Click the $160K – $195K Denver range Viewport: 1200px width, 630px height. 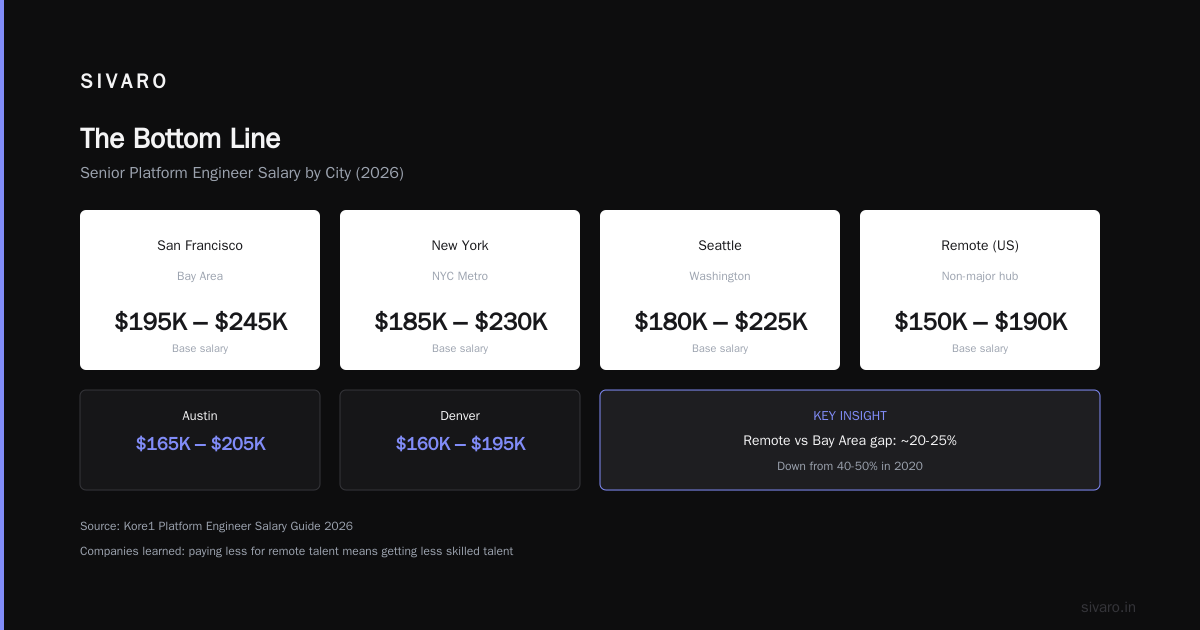click(x=460, y=444)
